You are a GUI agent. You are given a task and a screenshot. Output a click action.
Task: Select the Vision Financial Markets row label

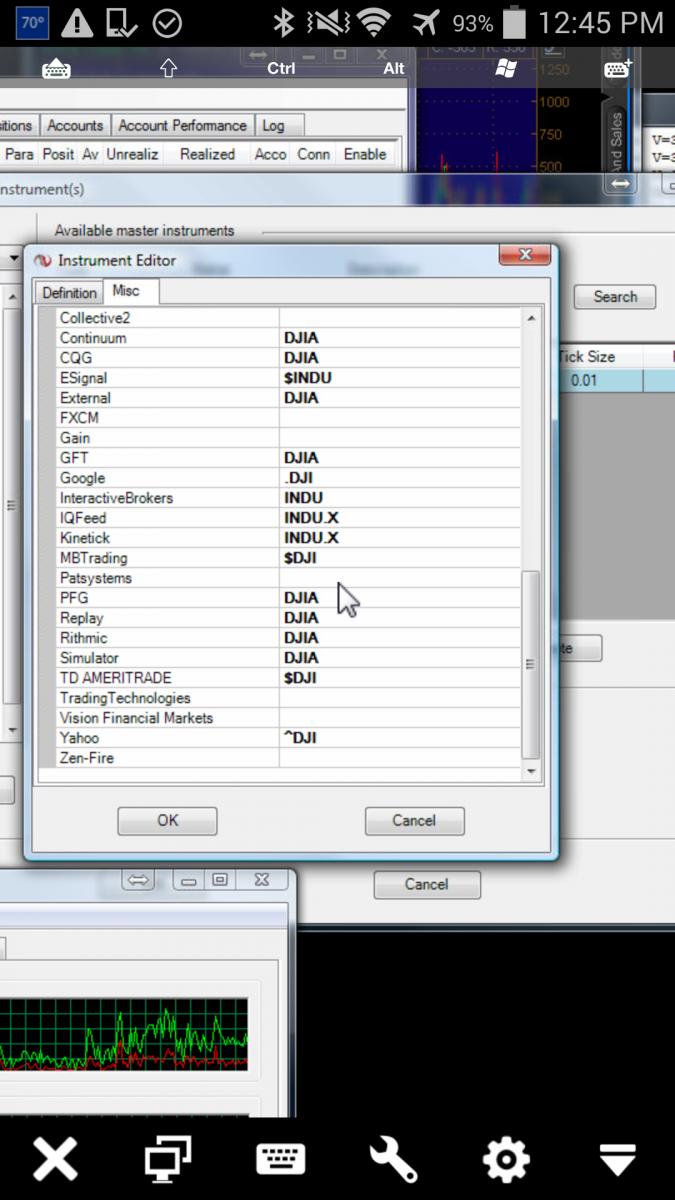[x=136, y=718]
